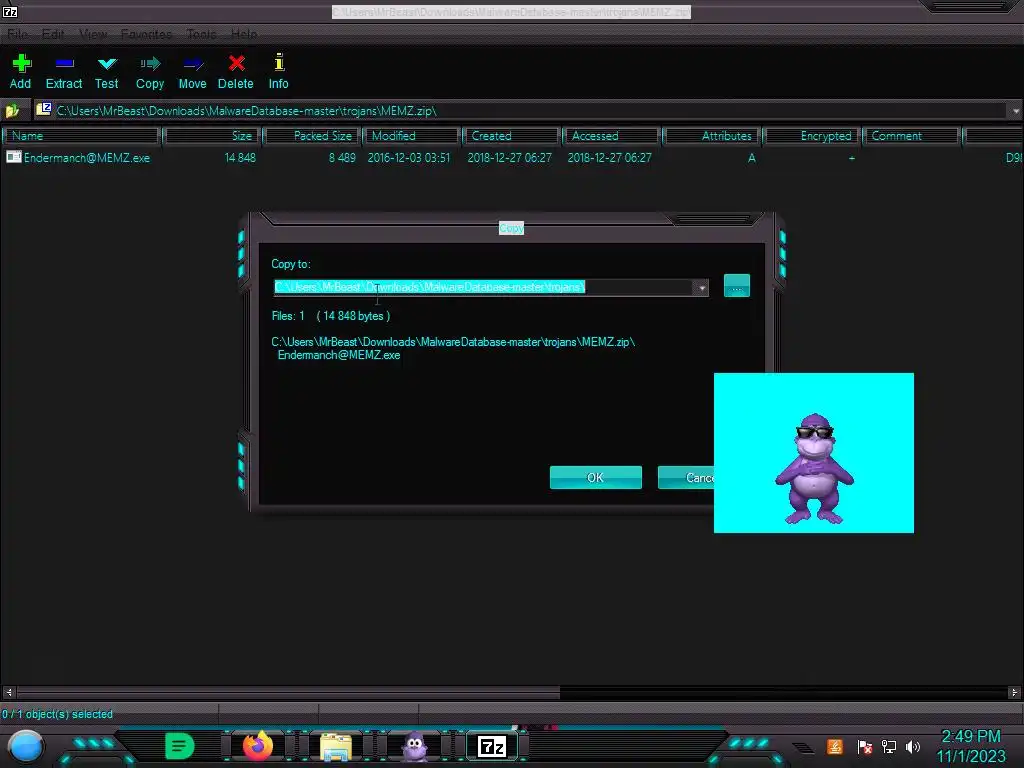Switch to the 7z taskbar item
The width and height of the screenshot is (1024, 768).
[492, 746]
